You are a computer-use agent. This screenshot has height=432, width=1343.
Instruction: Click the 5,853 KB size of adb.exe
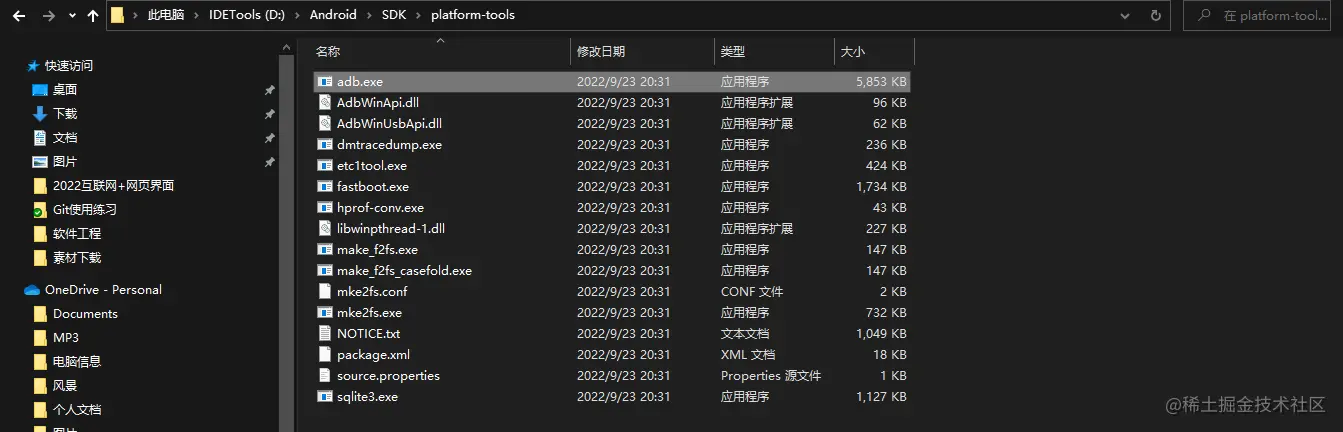[881, 81]
